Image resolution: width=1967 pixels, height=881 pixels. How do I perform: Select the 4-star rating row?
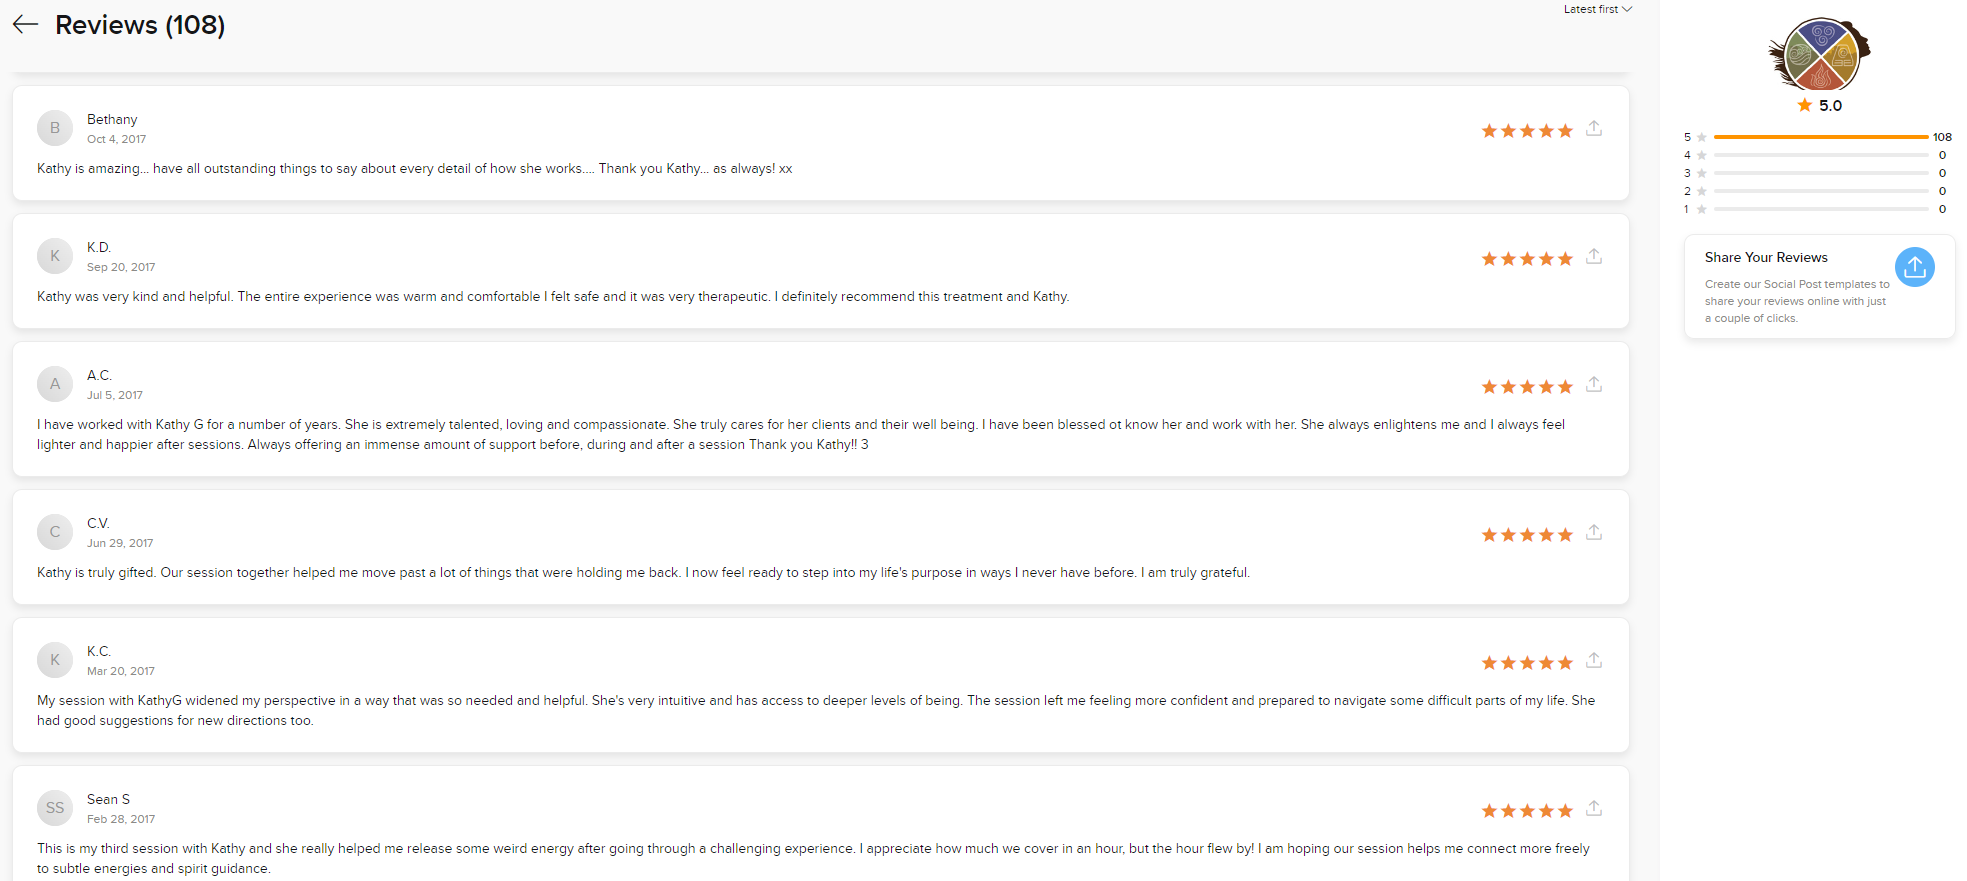(x=1815, y=155)
